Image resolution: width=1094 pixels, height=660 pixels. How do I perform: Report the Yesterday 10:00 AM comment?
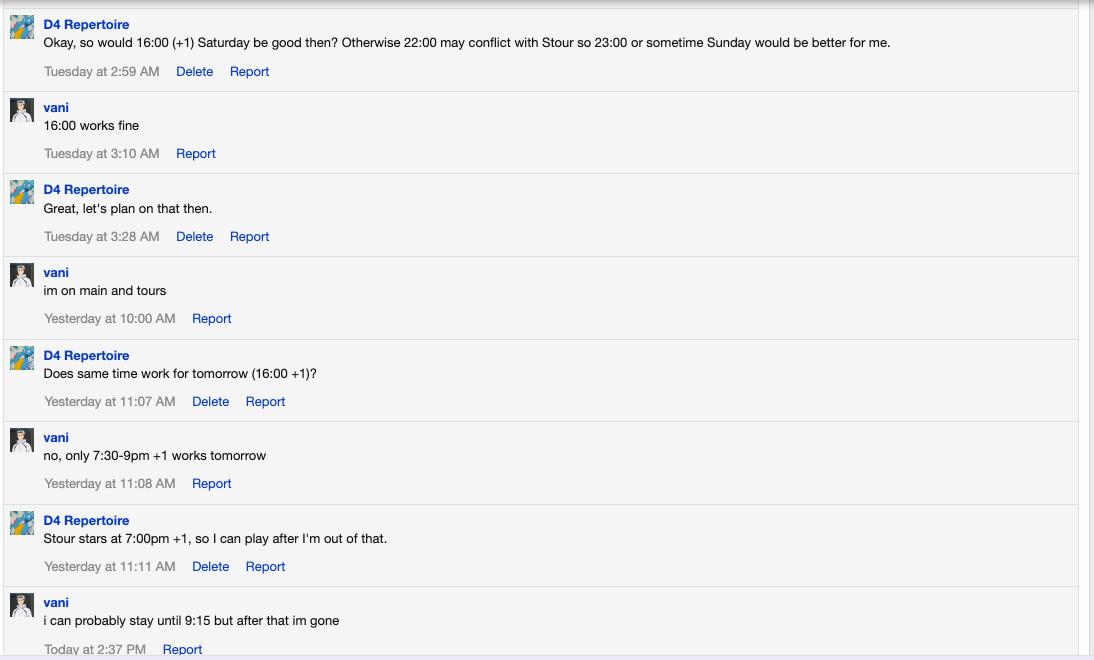point(212,319)
